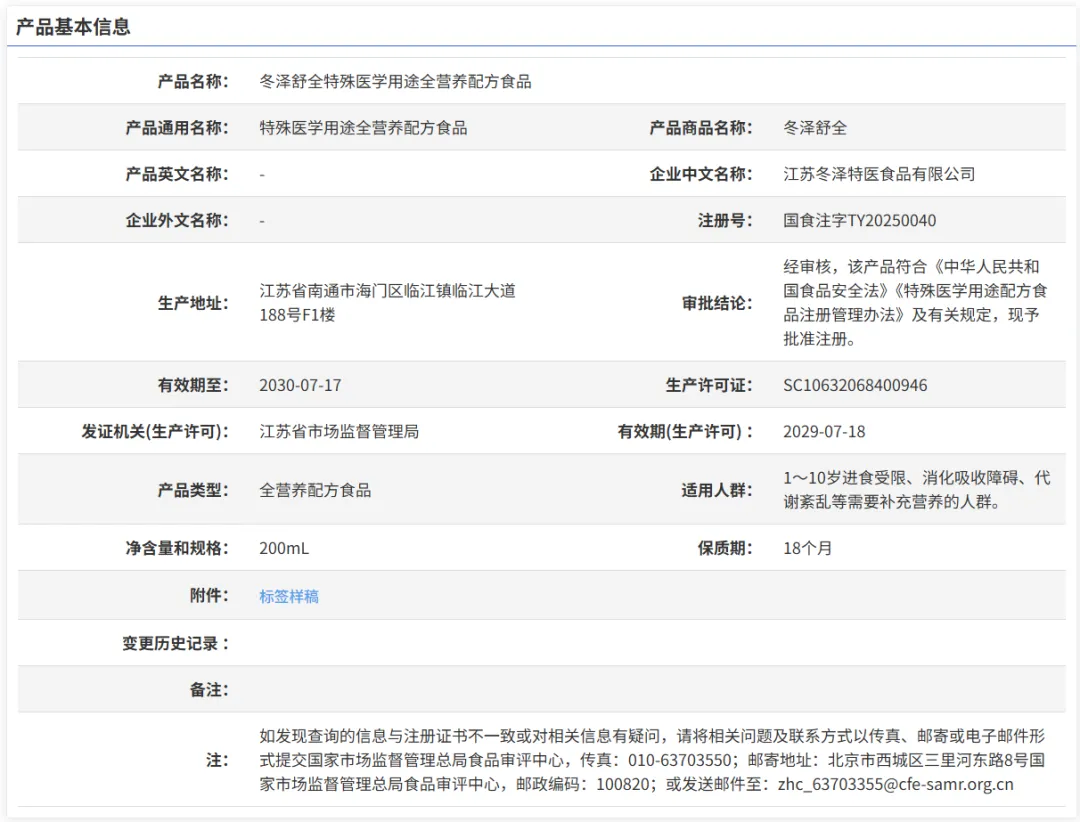Screen dimensions: 1080x822
Task: Click the 生产地址 label
Action: (x=193, y=302)
